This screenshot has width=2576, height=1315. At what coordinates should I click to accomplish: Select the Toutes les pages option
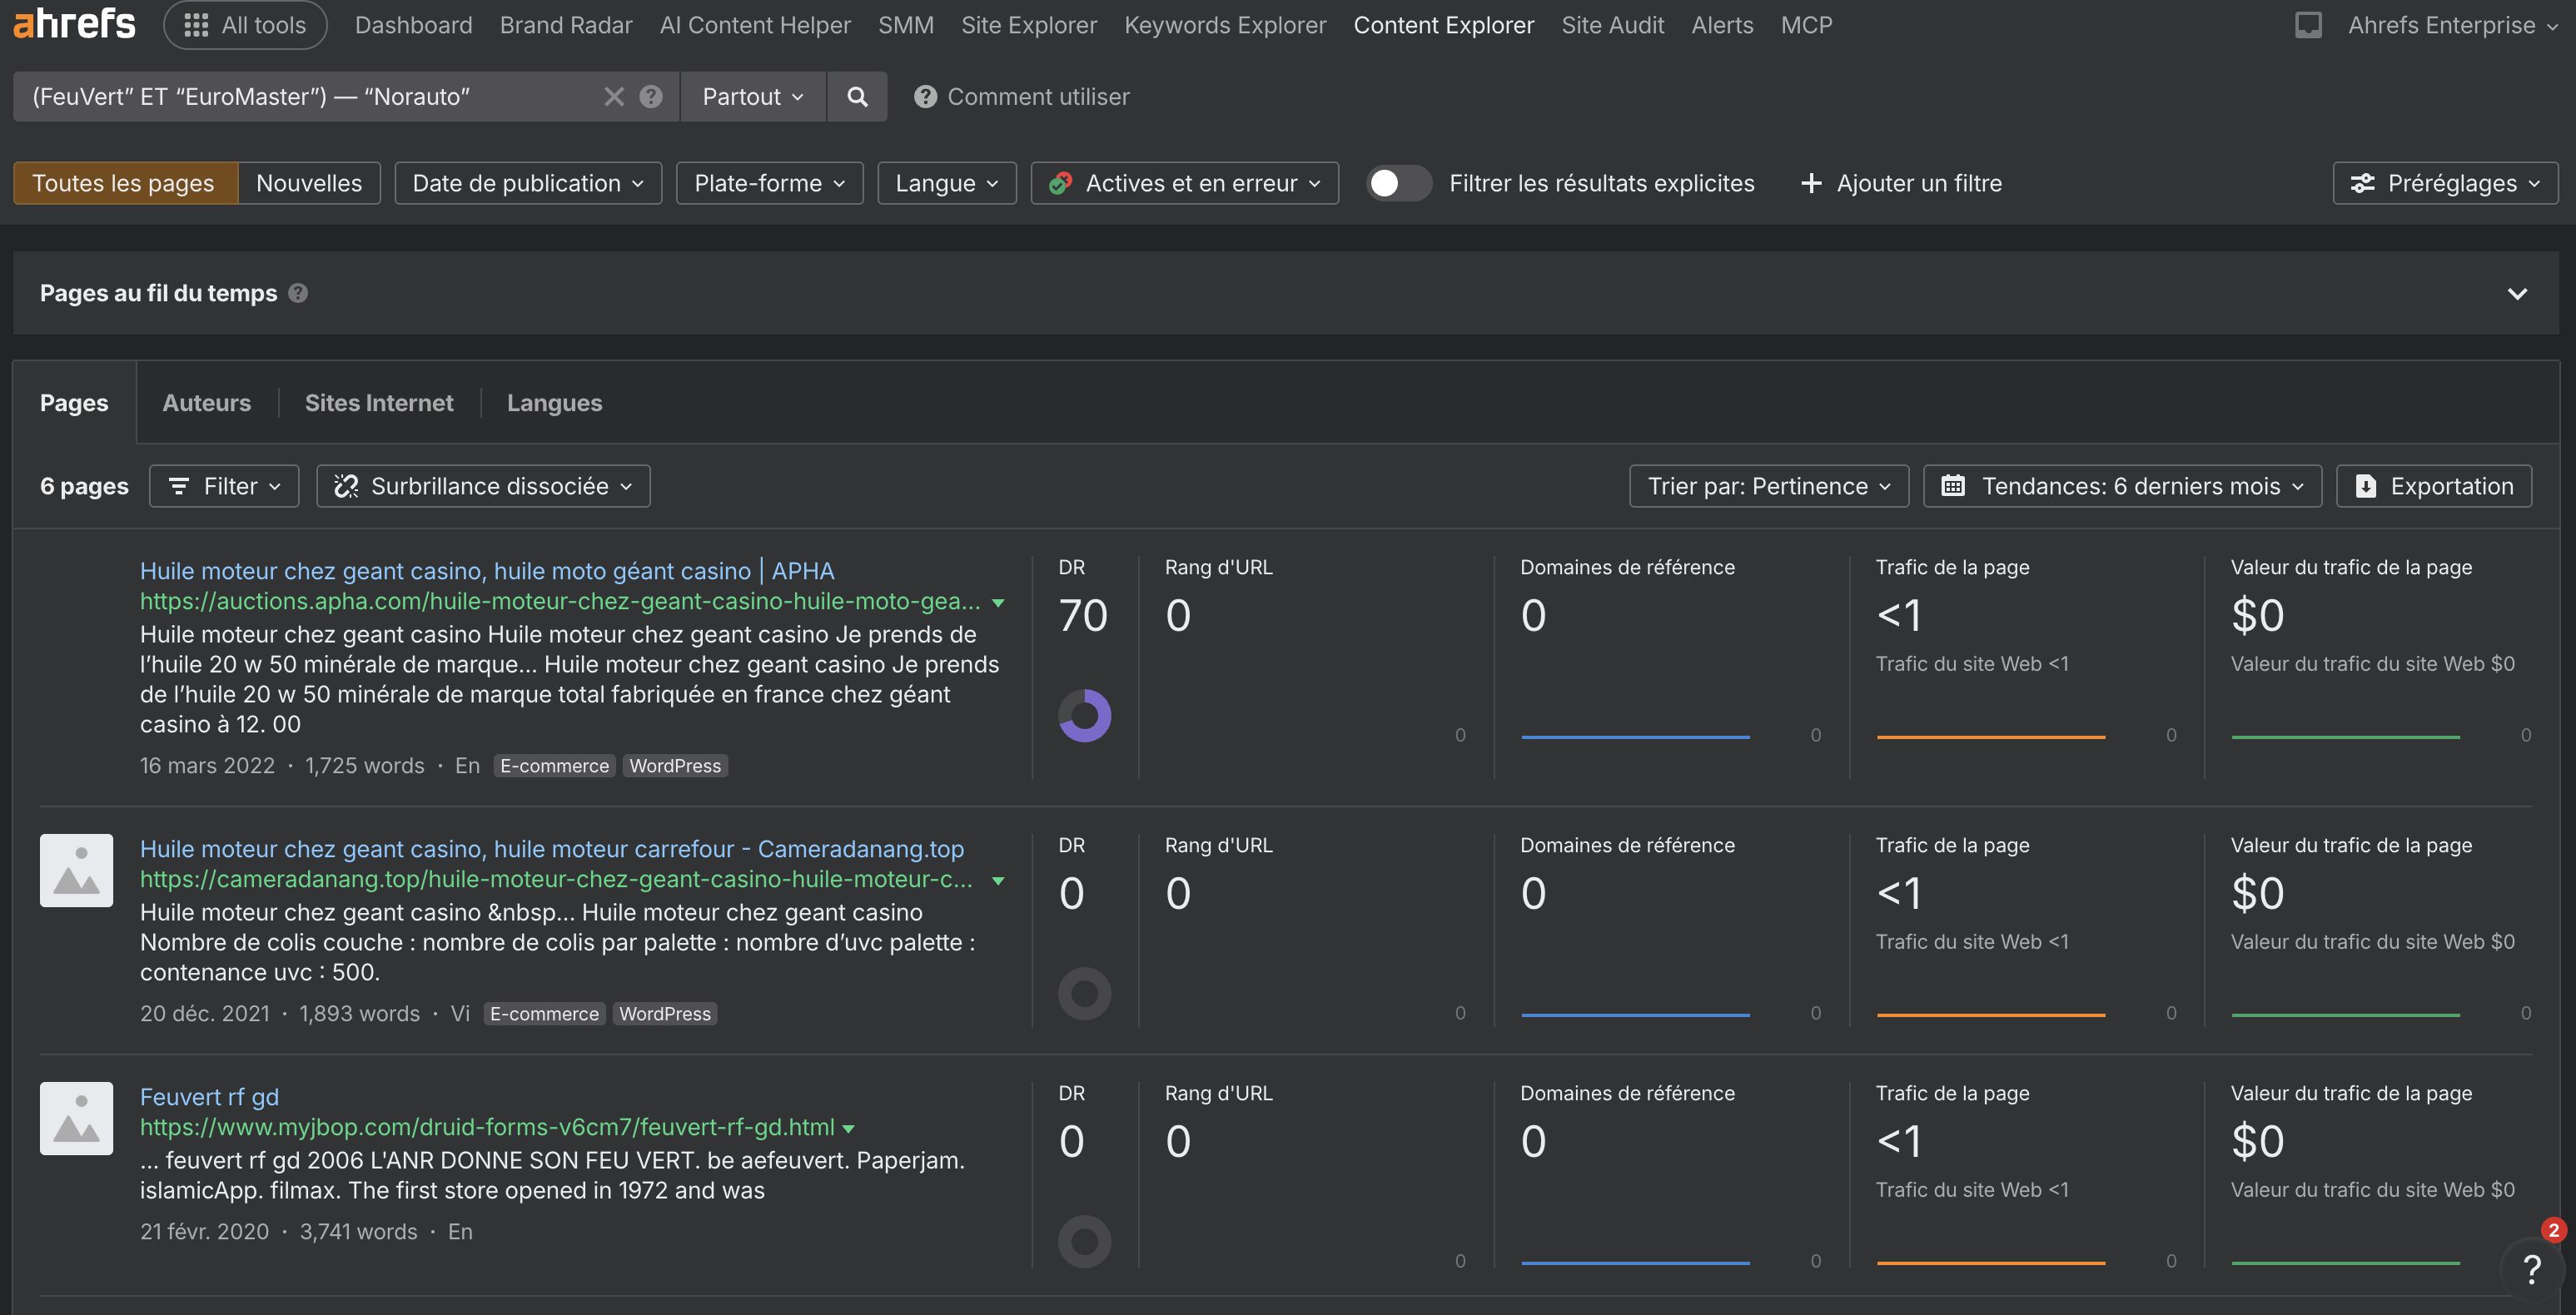click(x=124, y=183)
